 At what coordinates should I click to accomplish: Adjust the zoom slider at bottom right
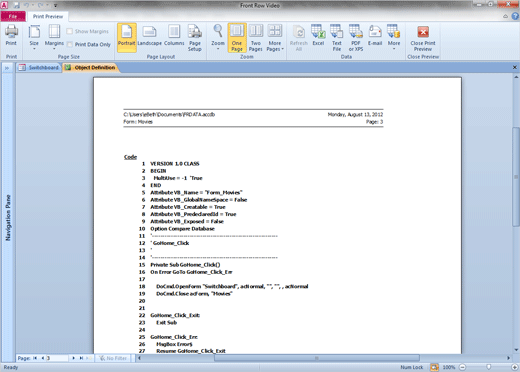coord(488,367)
